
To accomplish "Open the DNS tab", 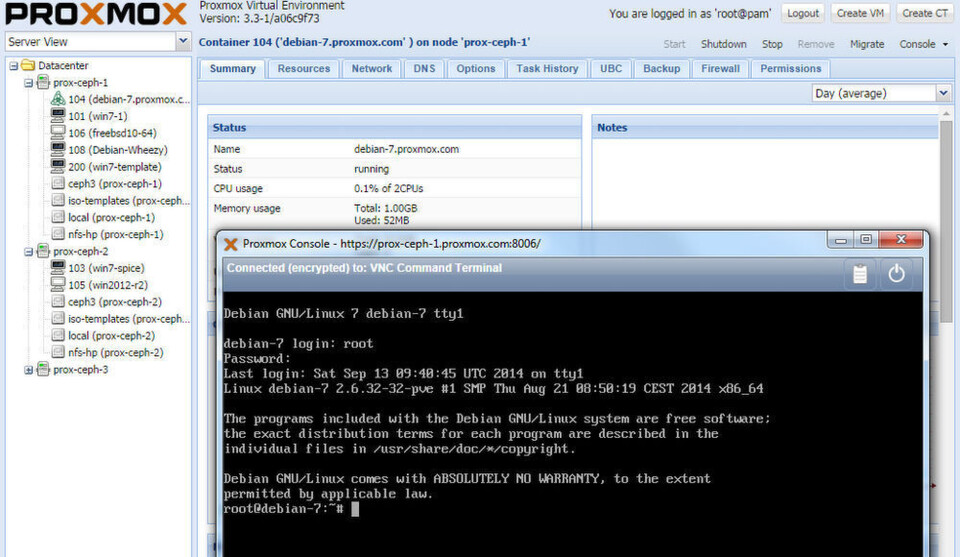I will (x=424, y=69).
